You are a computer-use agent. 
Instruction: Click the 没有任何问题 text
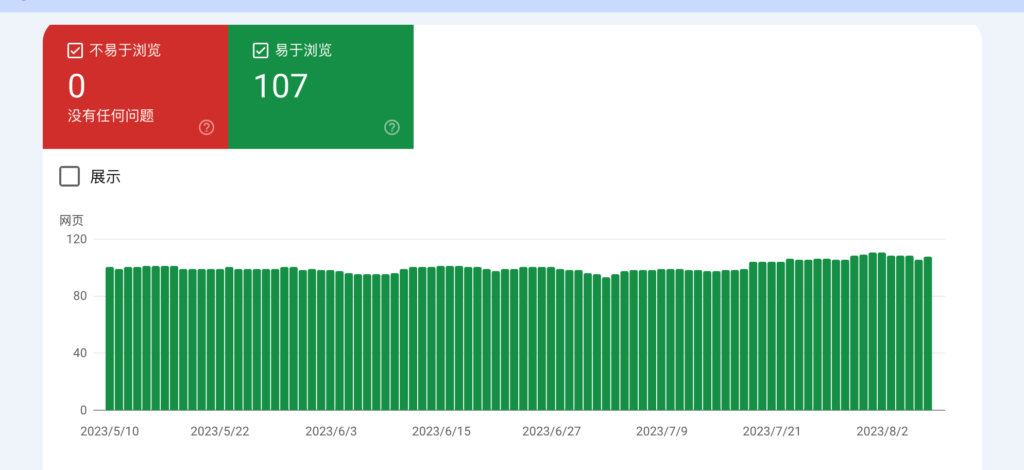pyautogui.click(x=111, y=116)
